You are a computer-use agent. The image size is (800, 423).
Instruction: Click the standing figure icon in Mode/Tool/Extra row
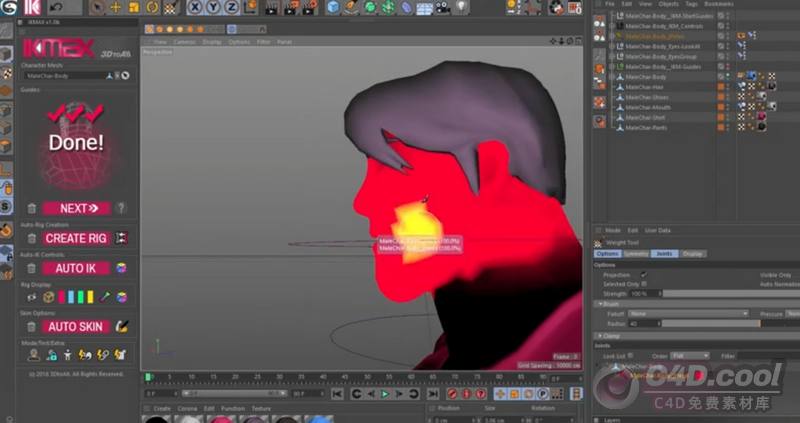pyautogui.click(x=67, y=355)
